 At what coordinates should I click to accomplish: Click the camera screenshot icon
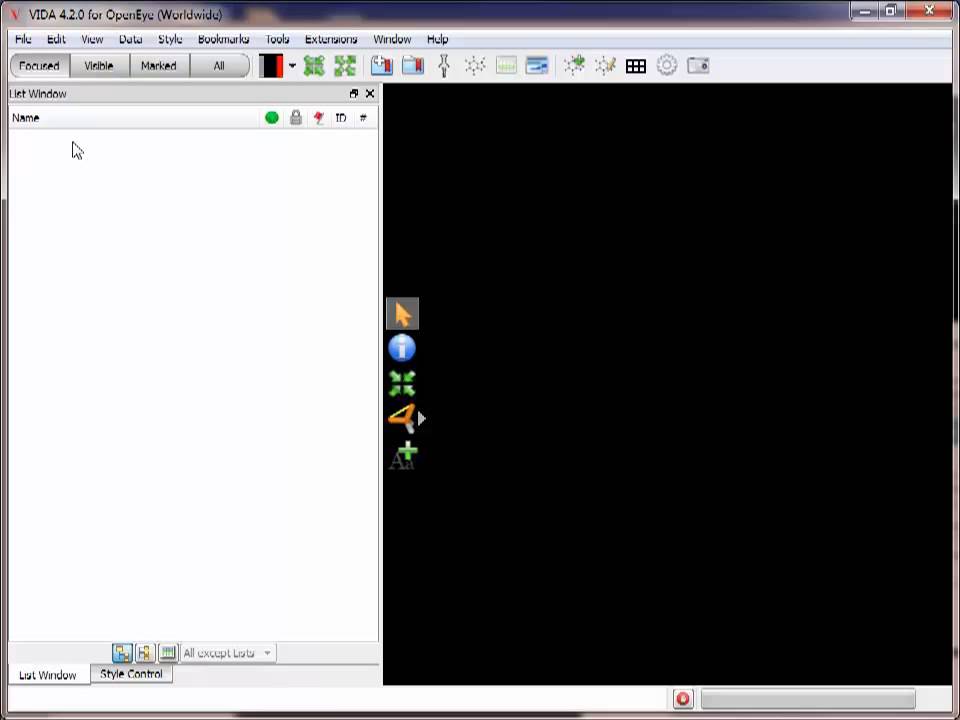coord(699,66)
